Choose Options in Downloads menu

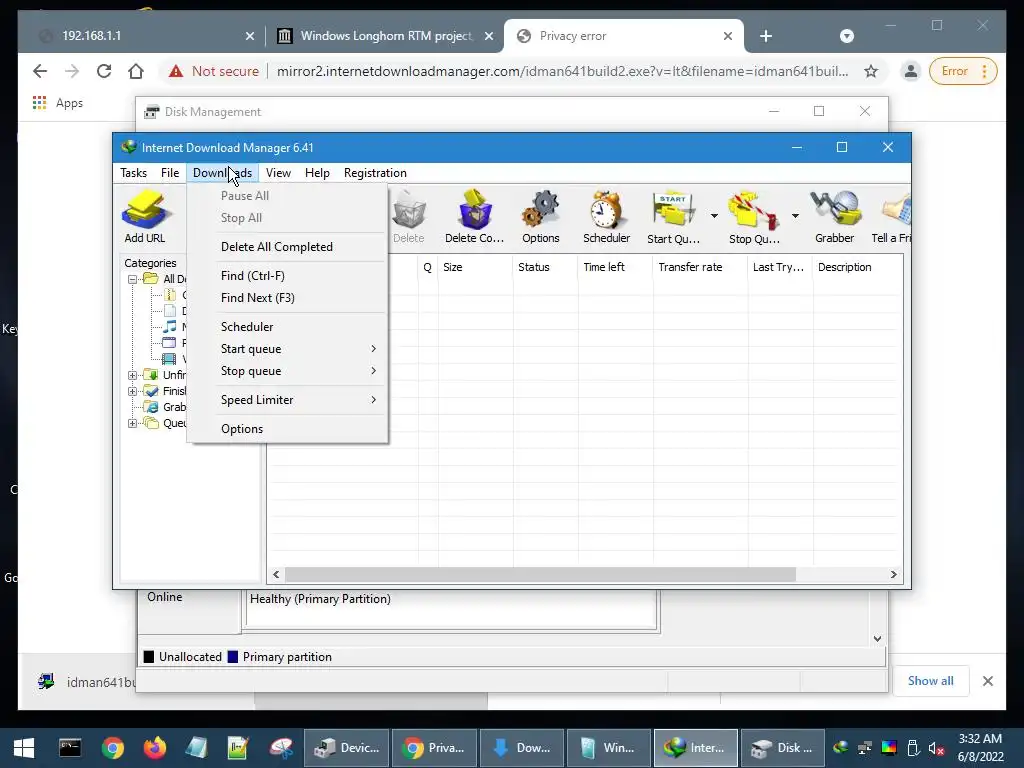pos(287,429)
